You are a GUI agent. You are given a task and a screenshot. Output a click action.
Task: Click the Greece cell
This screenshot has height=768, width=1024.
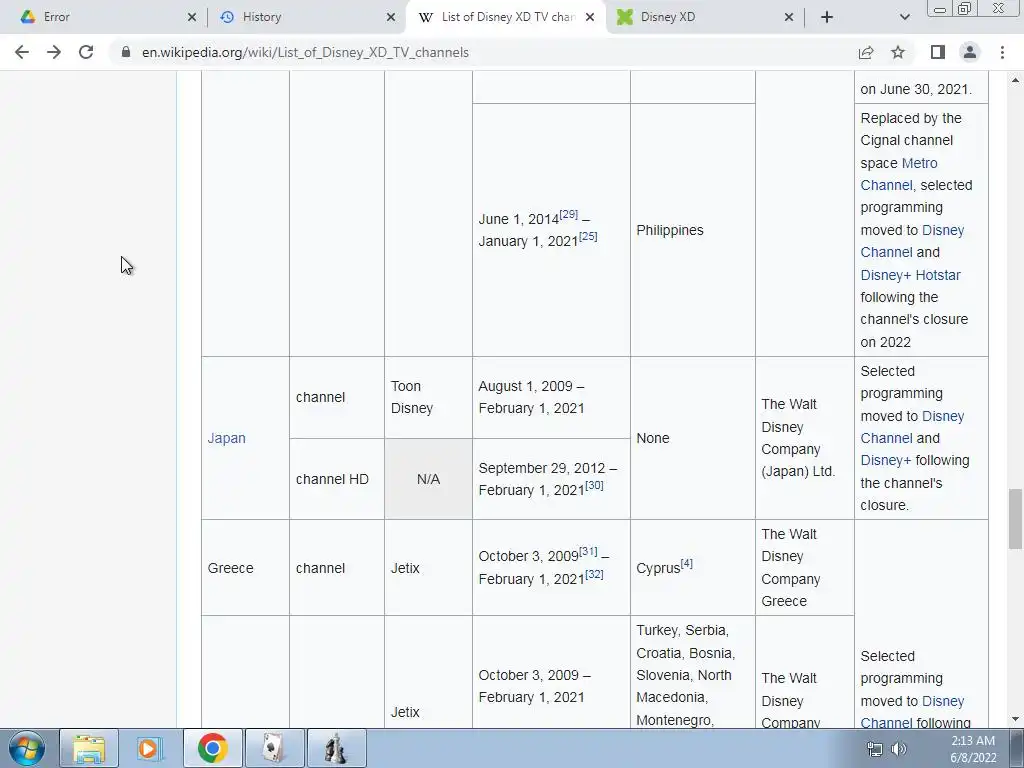click(246, 568)
